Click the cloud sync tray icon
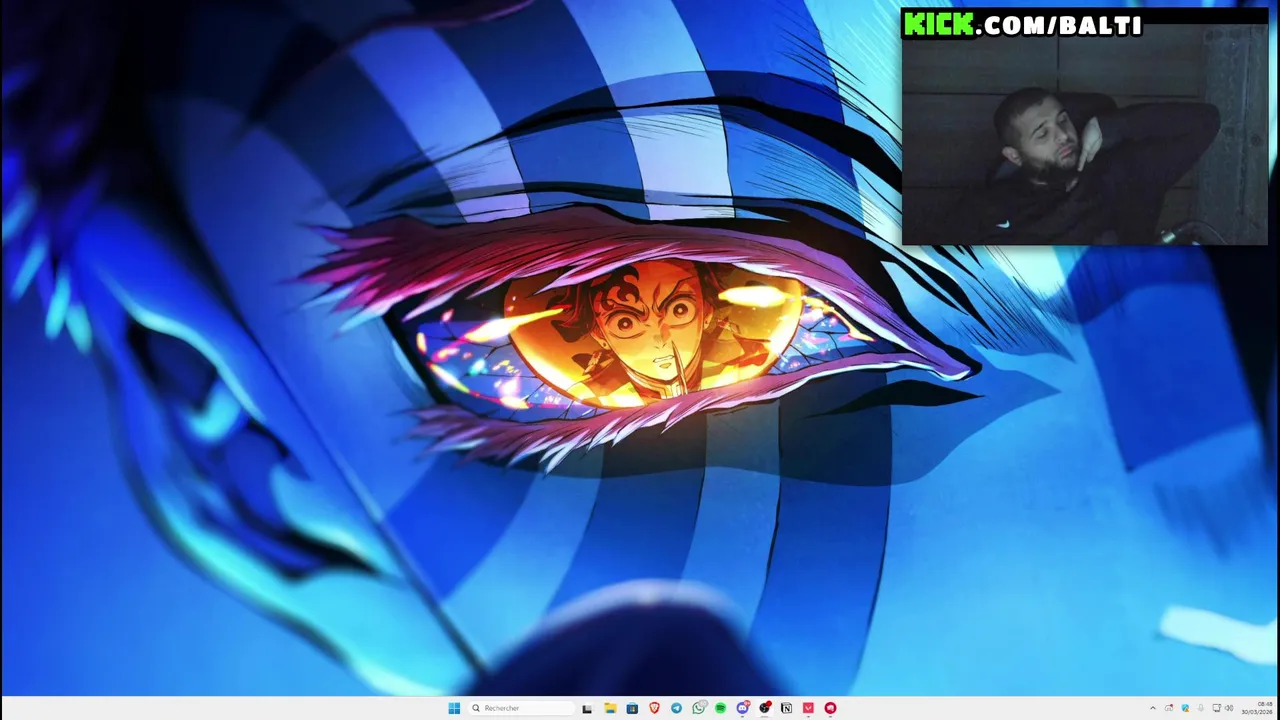Image resolution: width=1280 pixels, height=720 pixels. tap(1169, 708)
